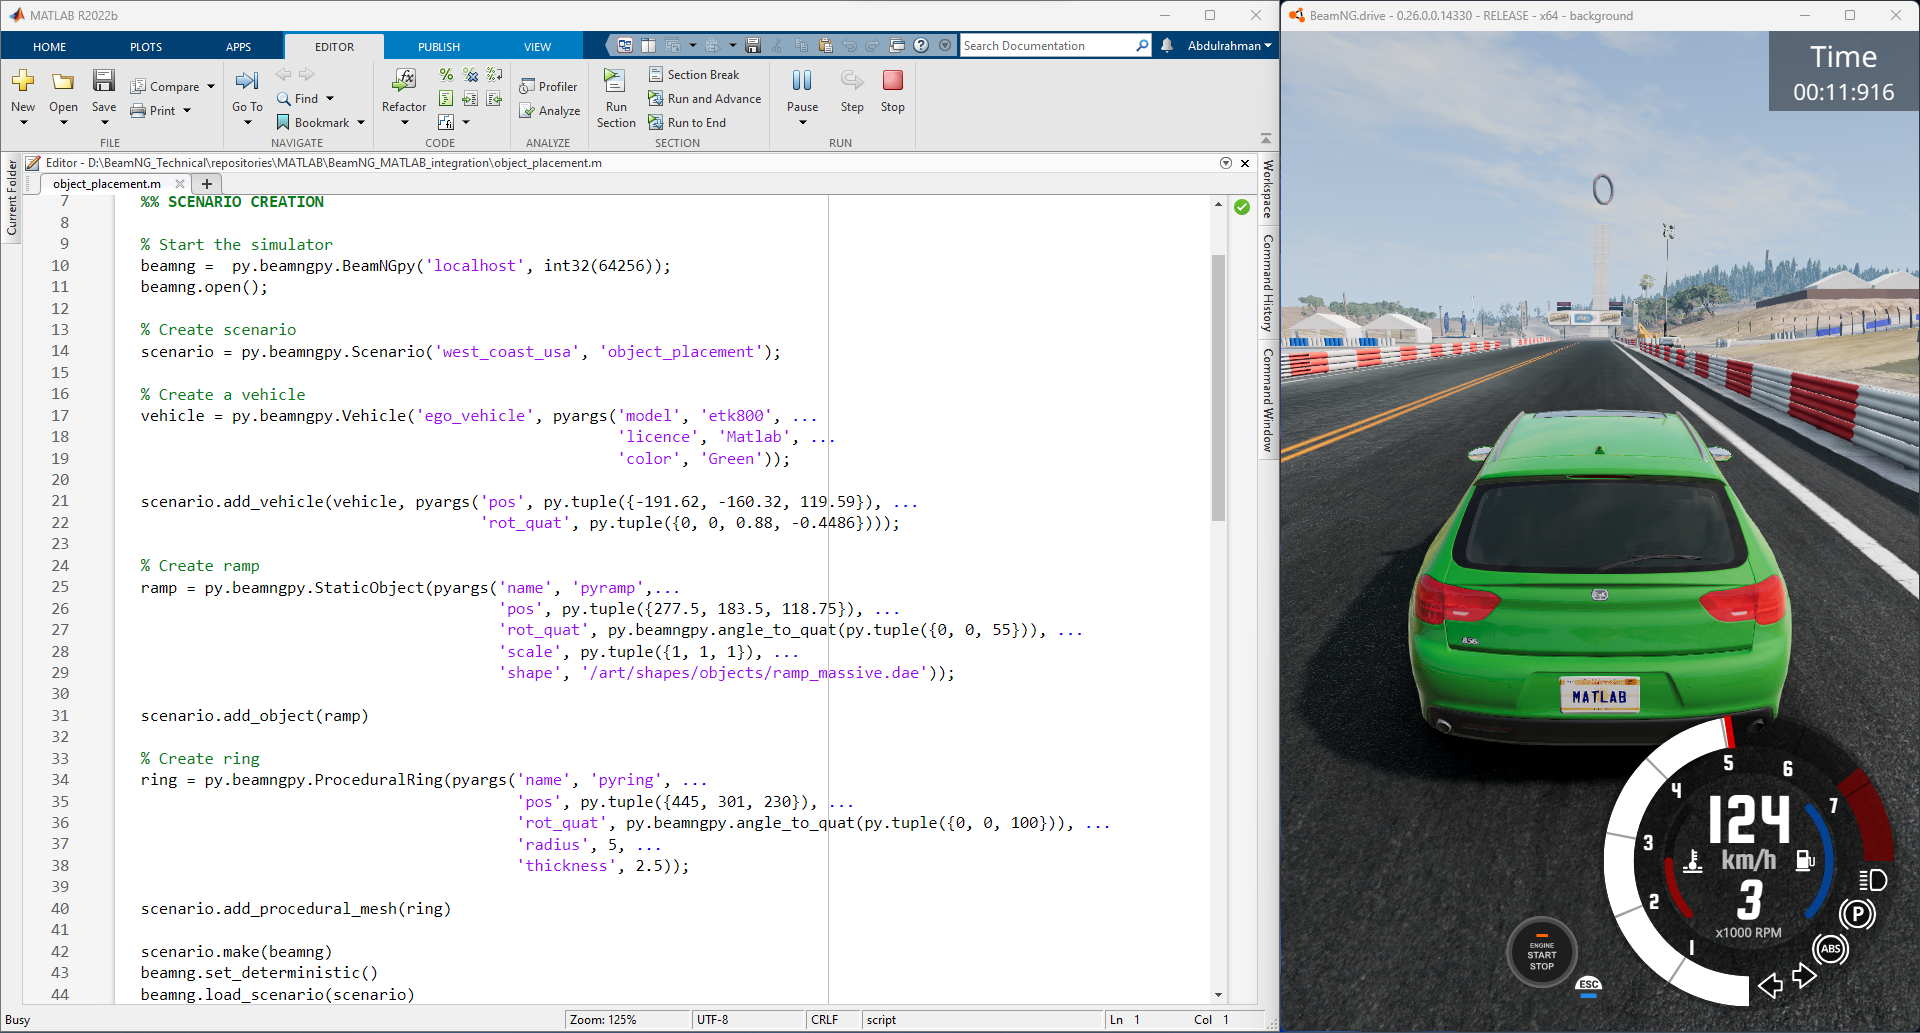This screenshot has height=1033, width=1920.
Task: Expand the Print dropdown arrow
Action: click(x=187, y=111)
